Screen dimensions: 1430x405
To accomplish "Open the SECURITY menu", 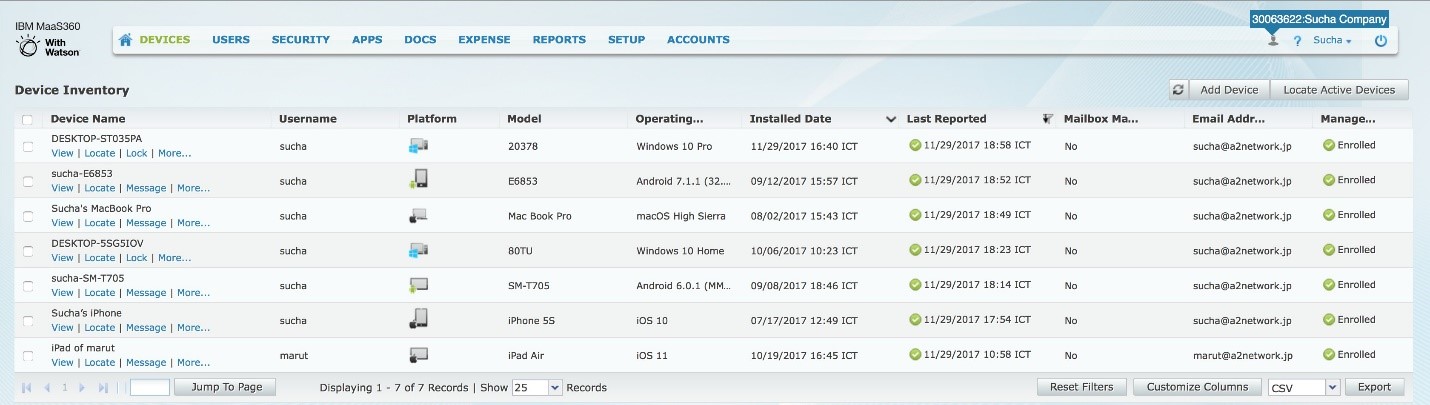I will tap(301, 40).
